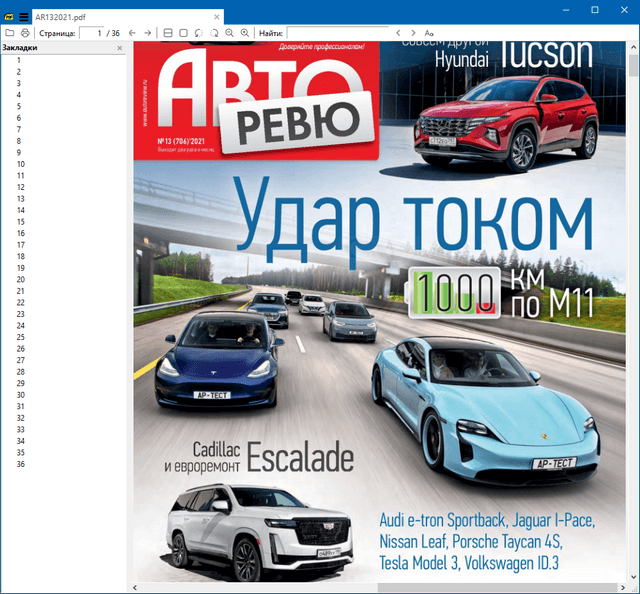Image resolution: width=640 pixels, height=594 pixels.
Task: Close the Закладки bookmarks panel
Action: [x=120, y=47]
